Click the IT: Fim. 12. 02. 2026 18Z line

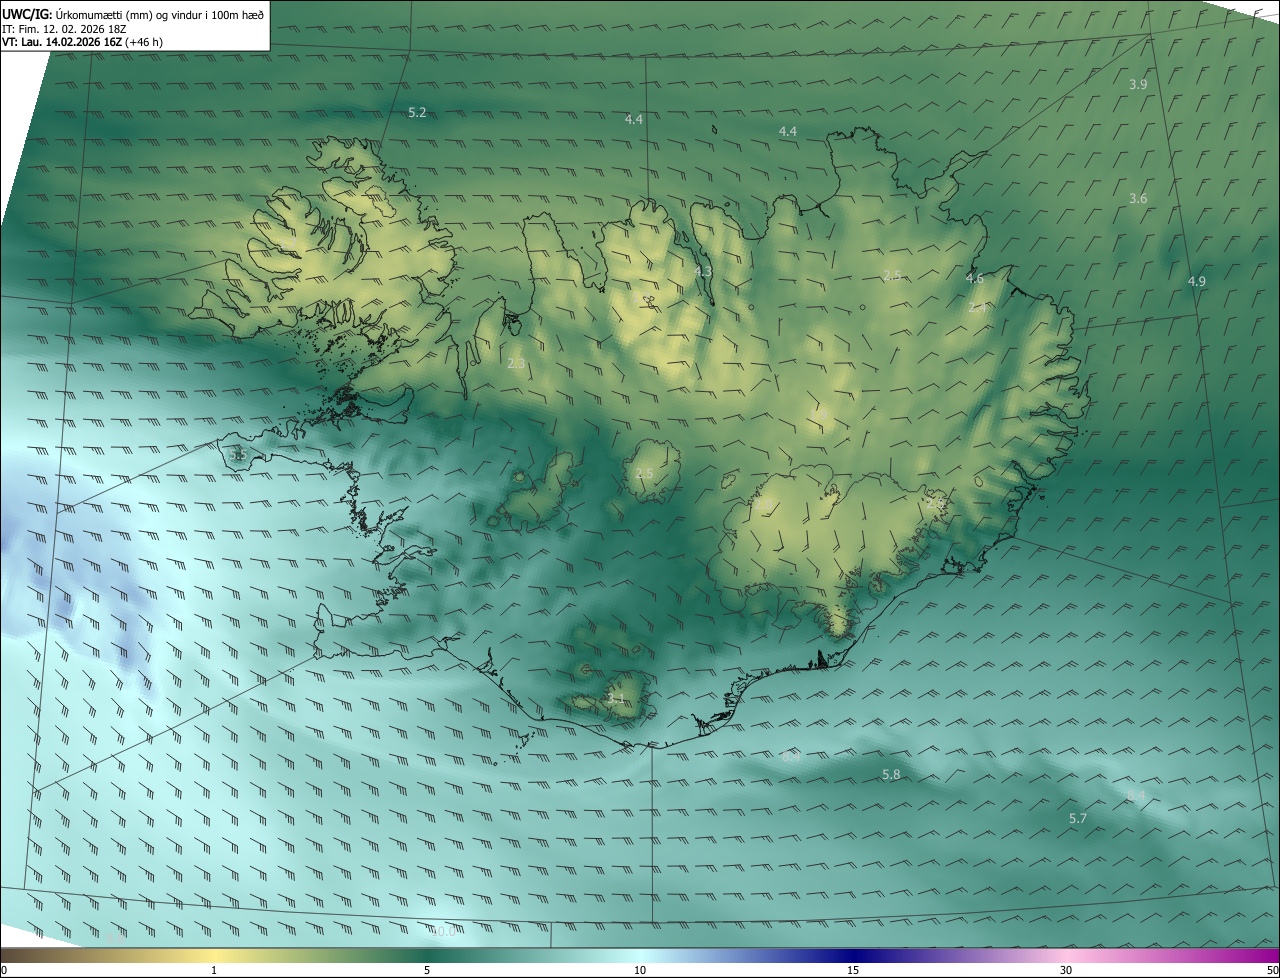point(64,29)
